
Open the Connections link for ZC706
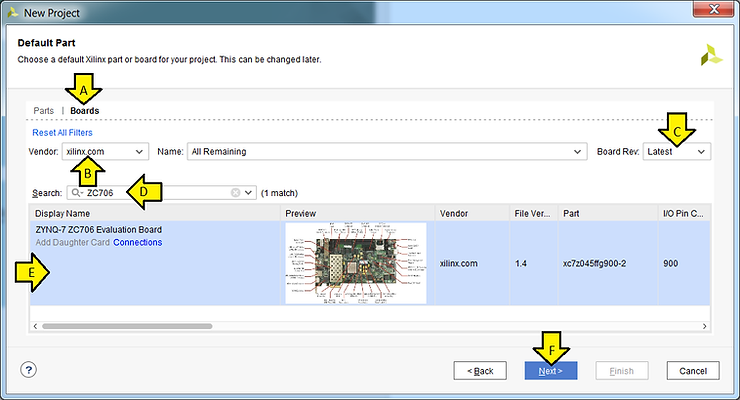pos(137,243)
